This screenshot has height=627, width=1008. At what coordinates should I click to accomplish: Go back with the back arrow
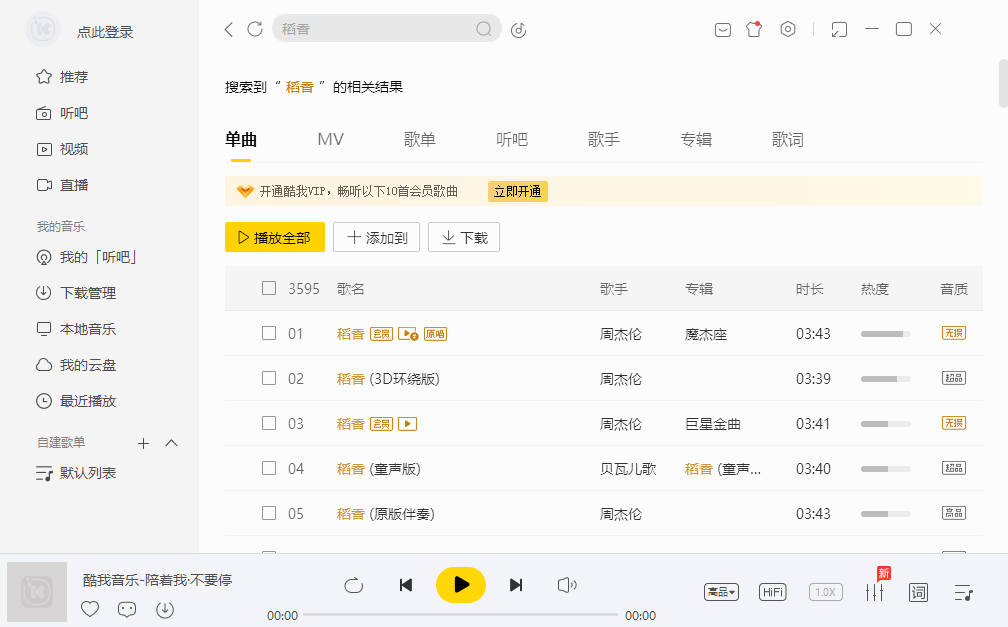(x=229, y=30)
